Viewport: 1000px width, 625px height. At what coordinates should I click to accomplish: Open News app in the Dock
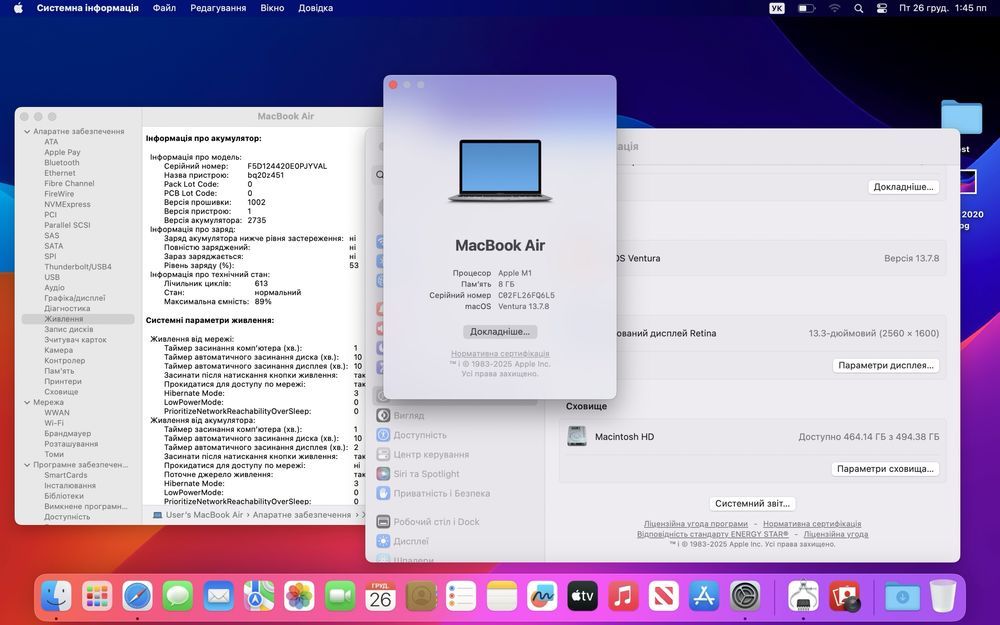click(664, 596)
